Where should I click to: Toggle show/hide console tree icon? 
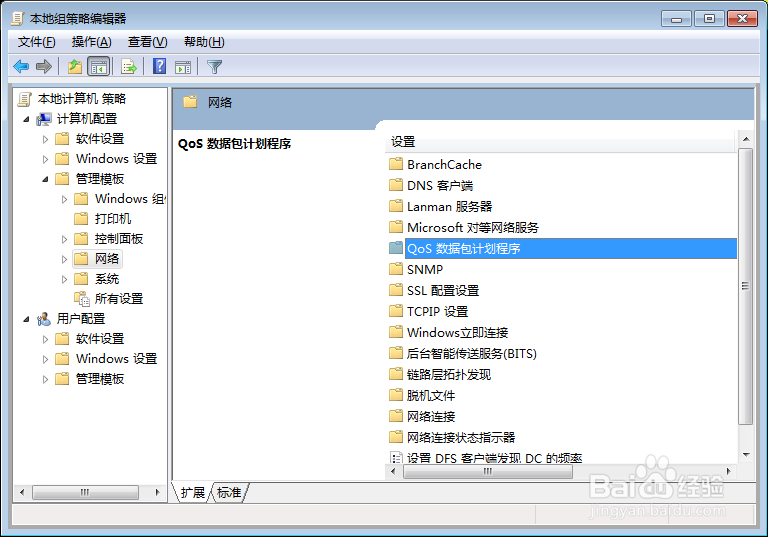(98, 66)
